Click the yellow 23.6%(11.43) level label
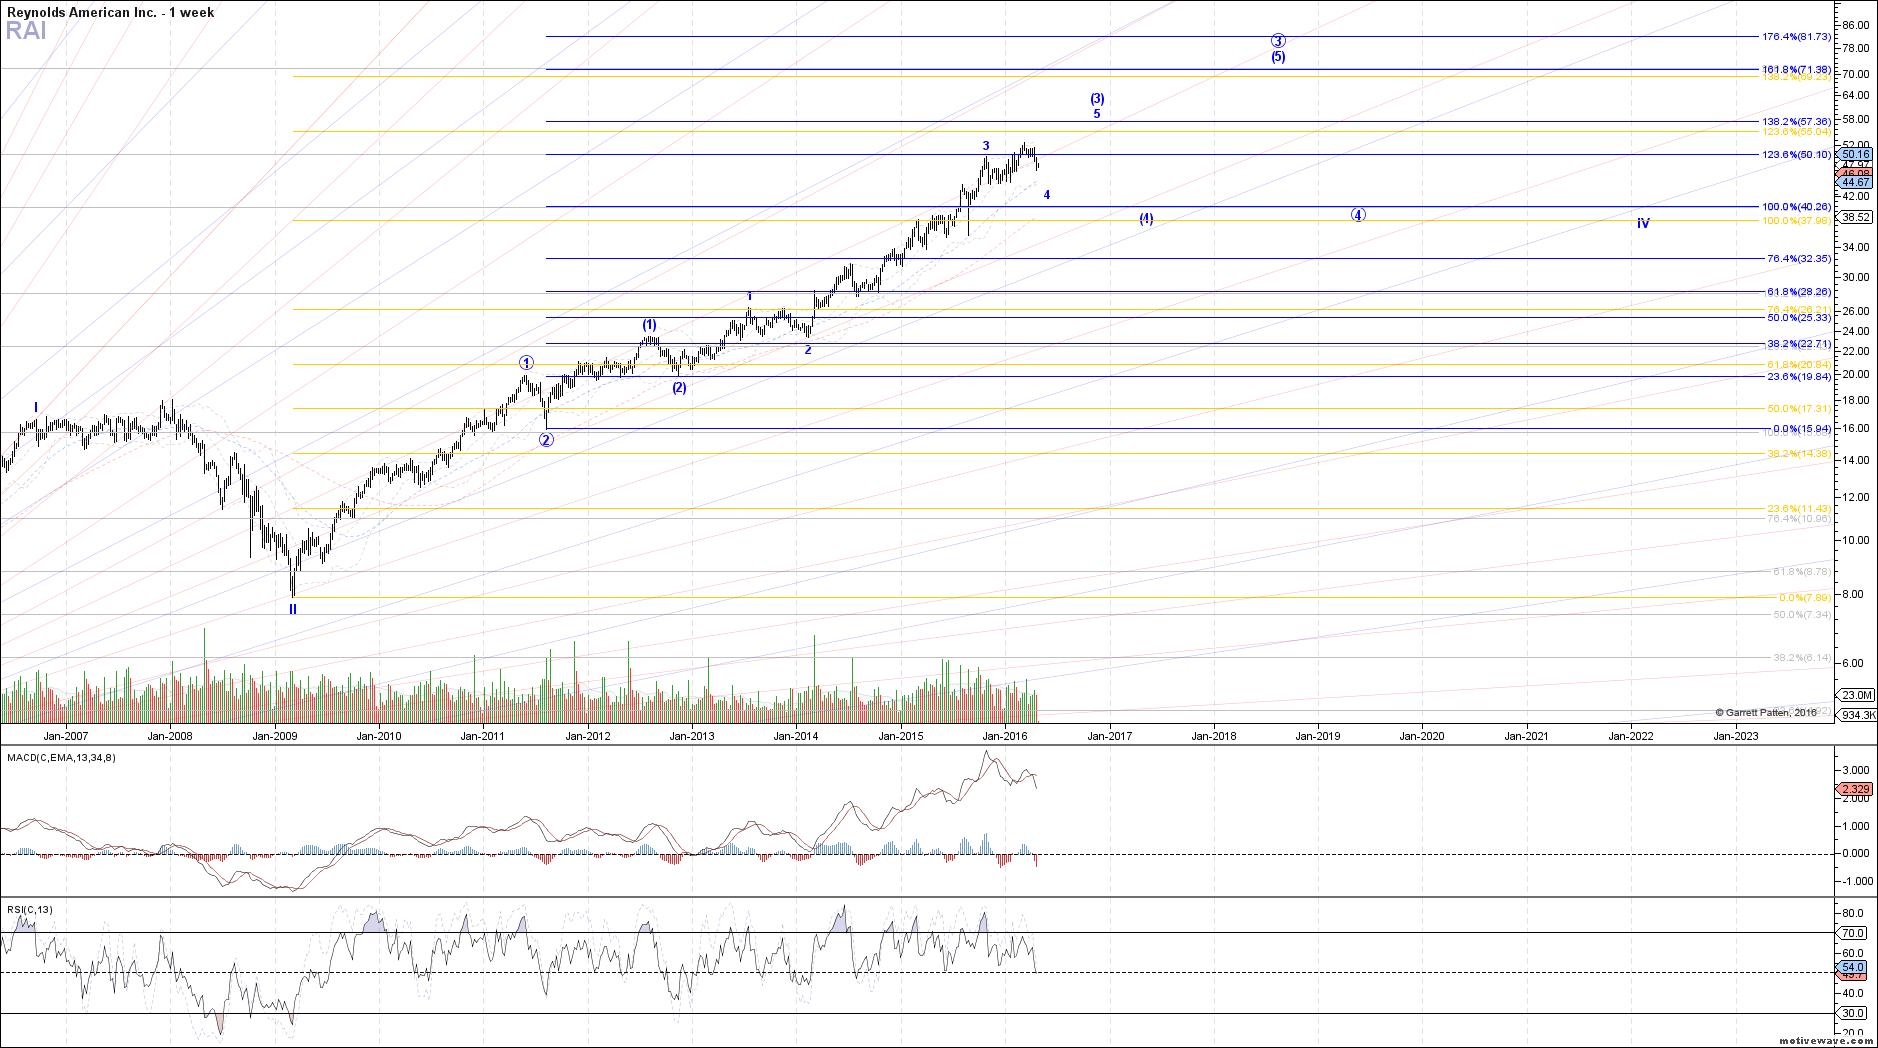This screenshot has width=1878, height=1048. pyautogui.click(x=1799, y=508)
